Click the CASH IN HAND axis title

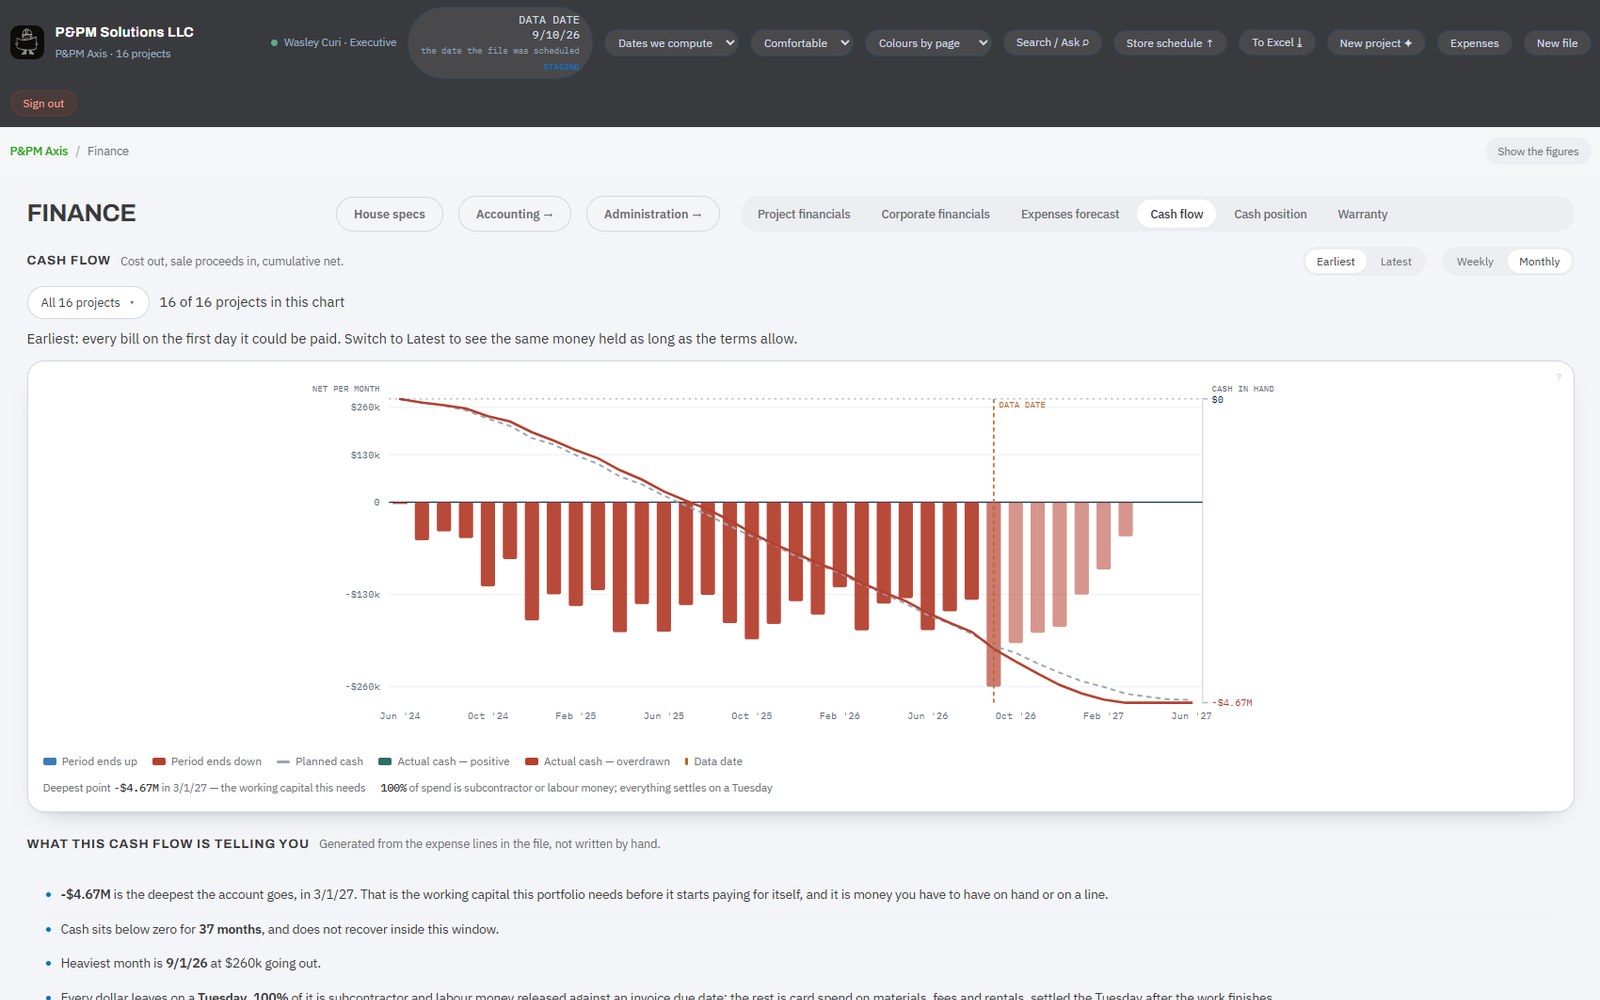click(x=1243, y=389)
